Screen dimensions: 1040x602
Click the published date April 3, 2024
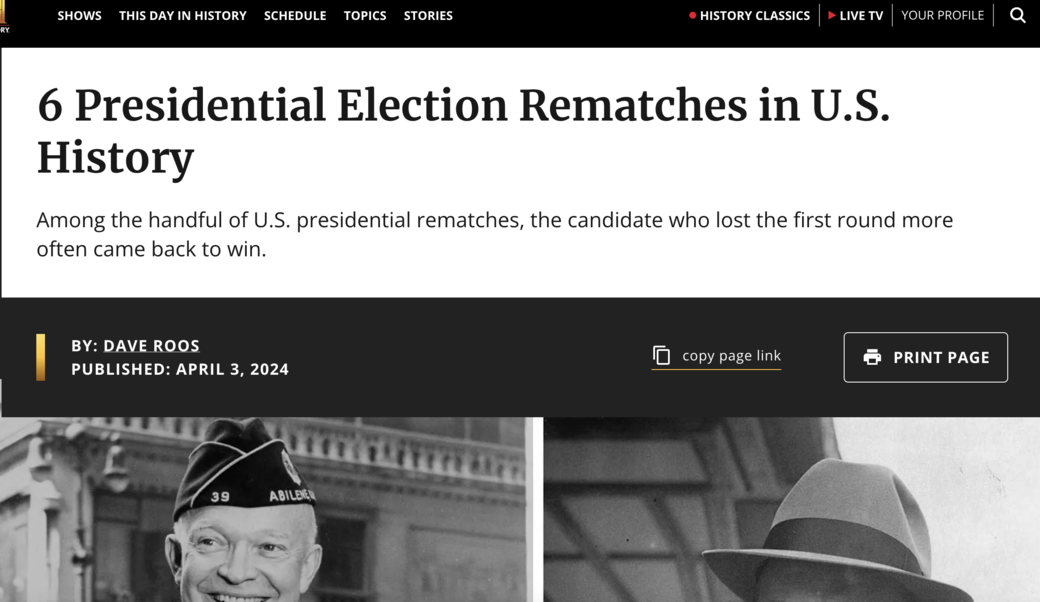(232, 369)
